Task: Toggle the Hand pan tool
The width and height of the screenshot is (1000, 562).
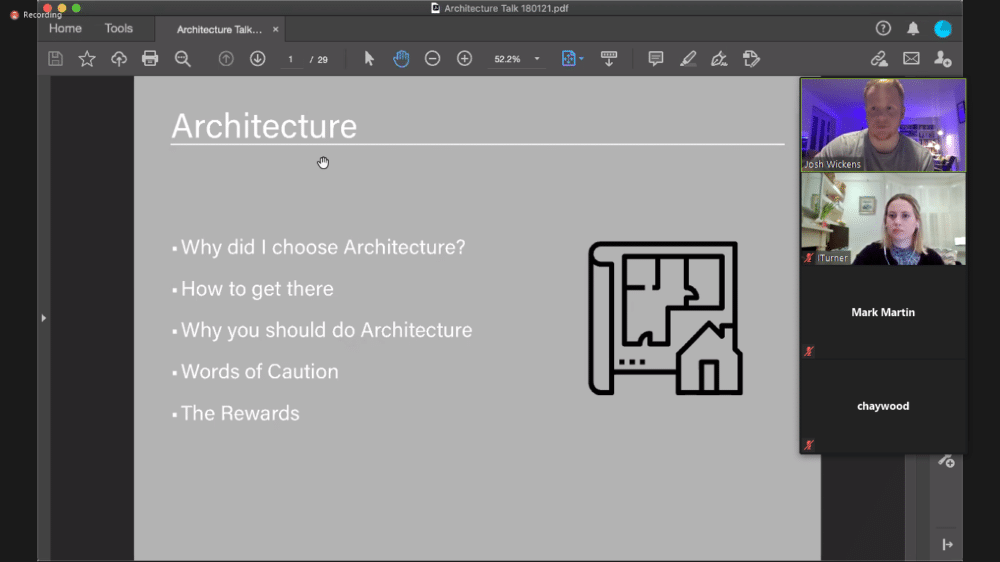Action: 401,59
